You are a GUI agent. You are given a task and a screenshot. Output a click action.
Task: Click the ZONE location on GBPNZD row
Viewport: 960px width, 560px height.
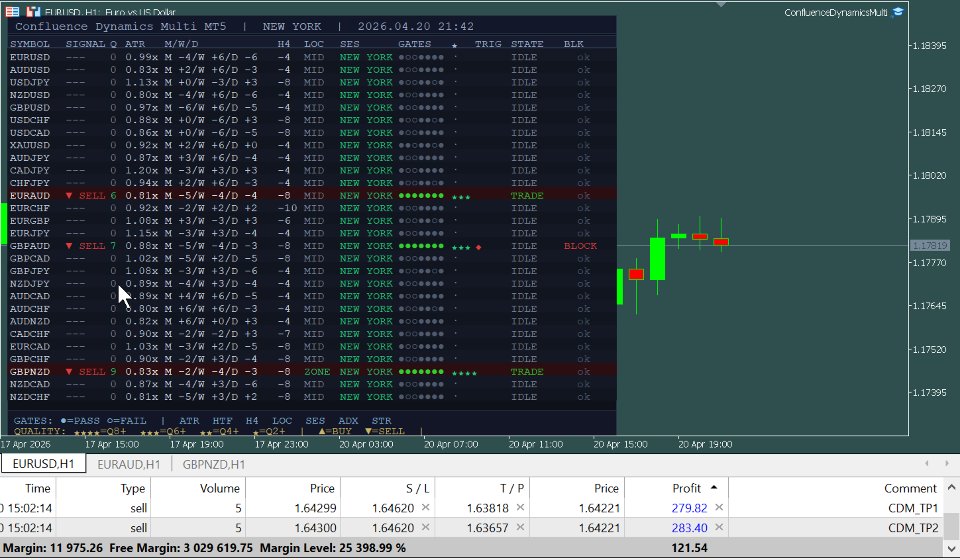point(317,371)
